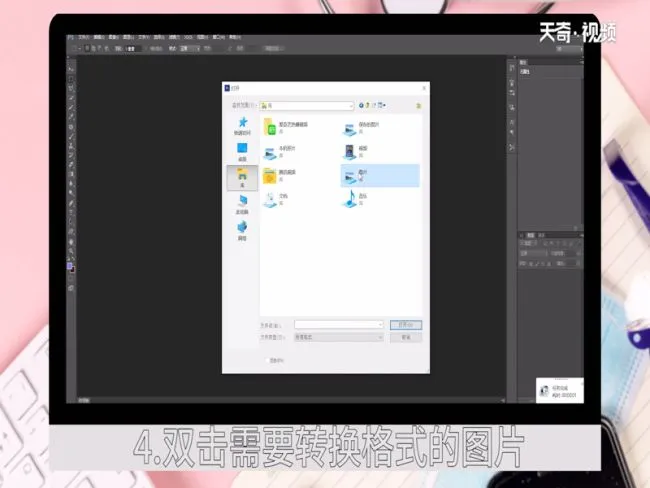
Task: Click the 打开 Open button in dialog
Action: coord(406,325)
